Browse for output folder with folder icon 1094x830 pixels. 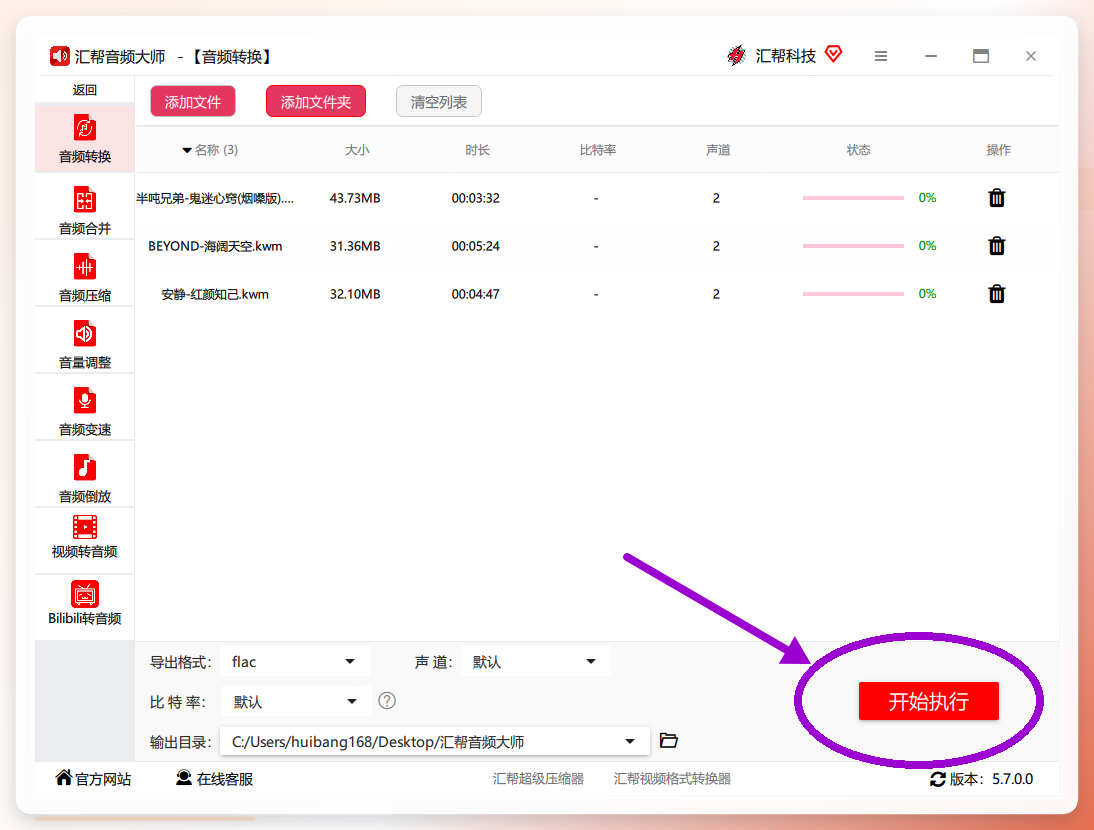[x=668, y=740]
